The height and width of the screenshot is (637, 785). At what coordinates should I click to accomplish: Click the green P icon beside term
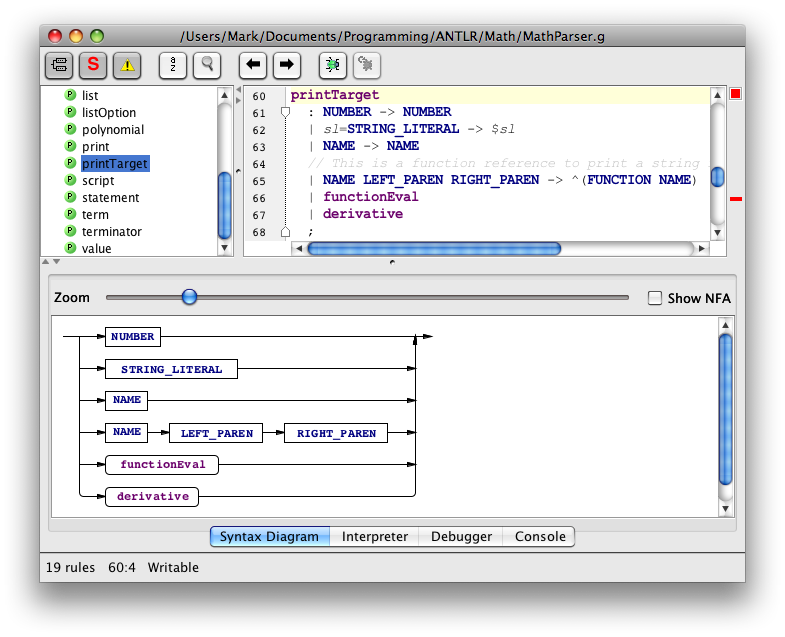71,214
